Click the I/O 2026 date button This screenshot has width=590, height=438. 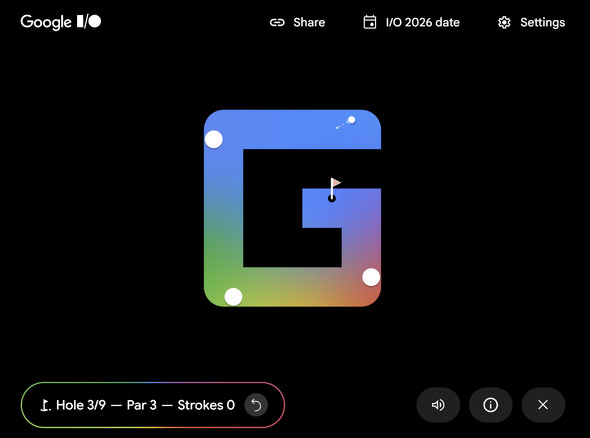pos(411,22)
